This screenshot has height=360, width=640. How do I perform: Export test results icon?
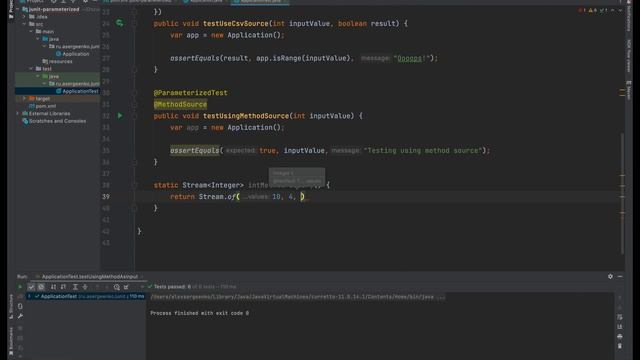tap(127, 287)
